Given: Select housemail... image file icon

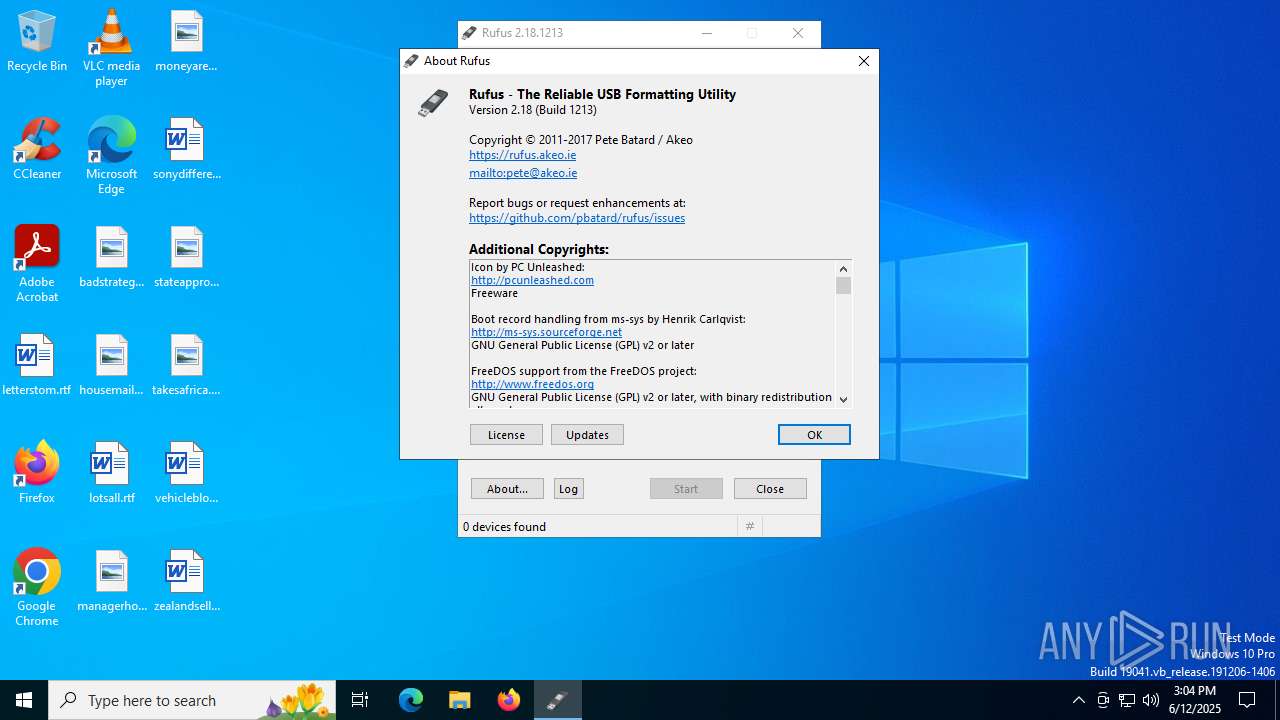Looking at the screenshot, I should [111, 366].
